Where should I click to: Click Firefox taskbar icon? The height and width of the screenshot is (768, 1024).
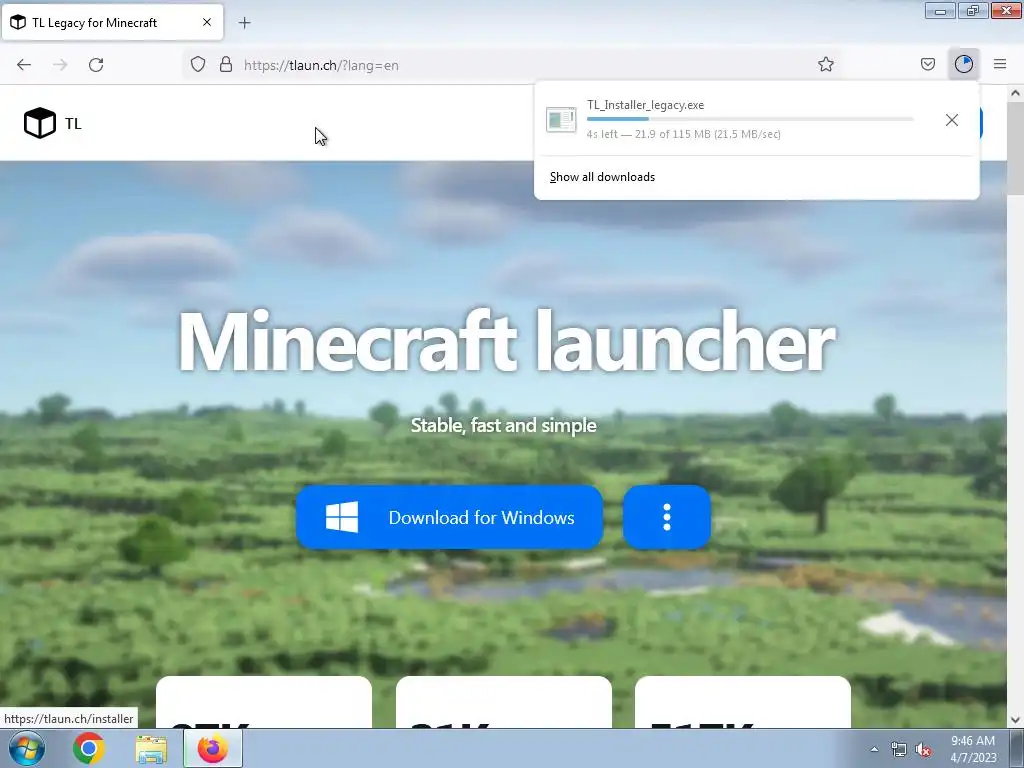pyautogui.click(x=212, y=748)
